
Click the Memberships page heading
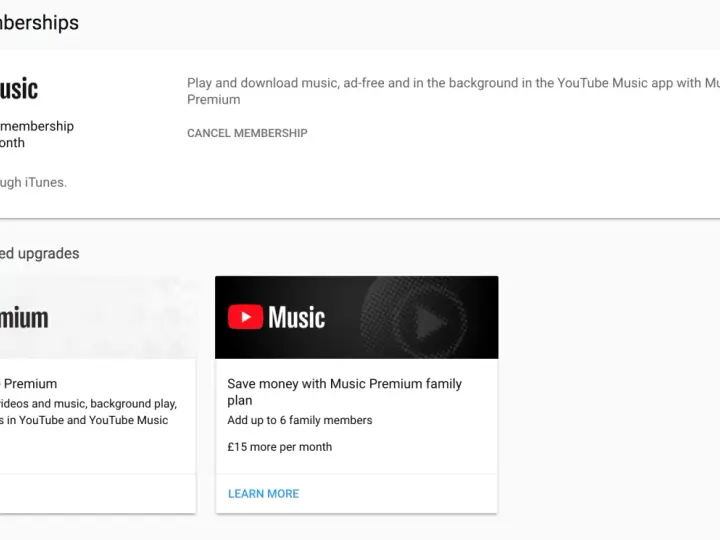tap(39, 22)
